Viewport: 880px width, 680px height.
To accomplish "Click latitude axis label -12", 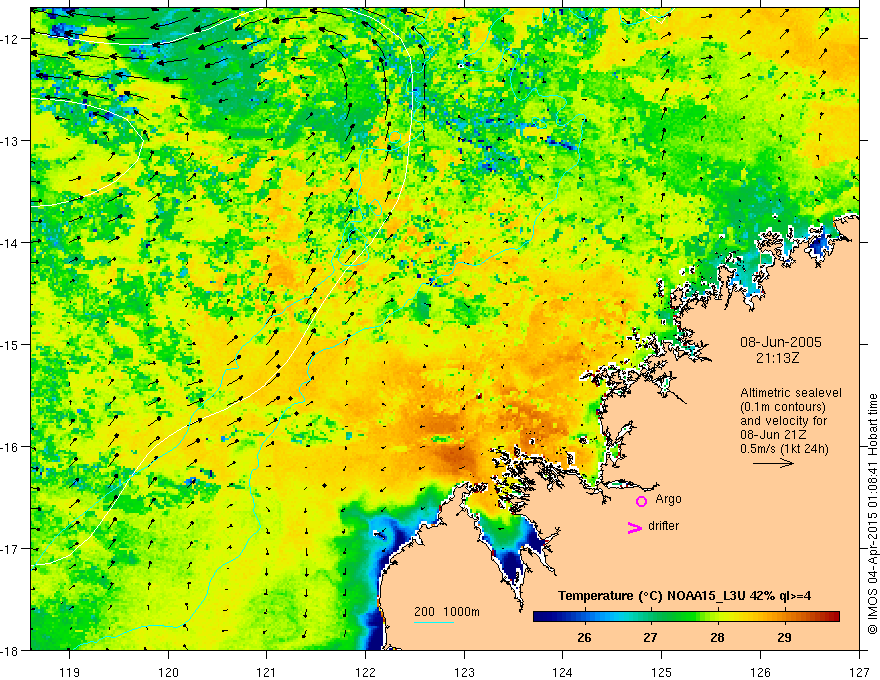I will (10, 39).
